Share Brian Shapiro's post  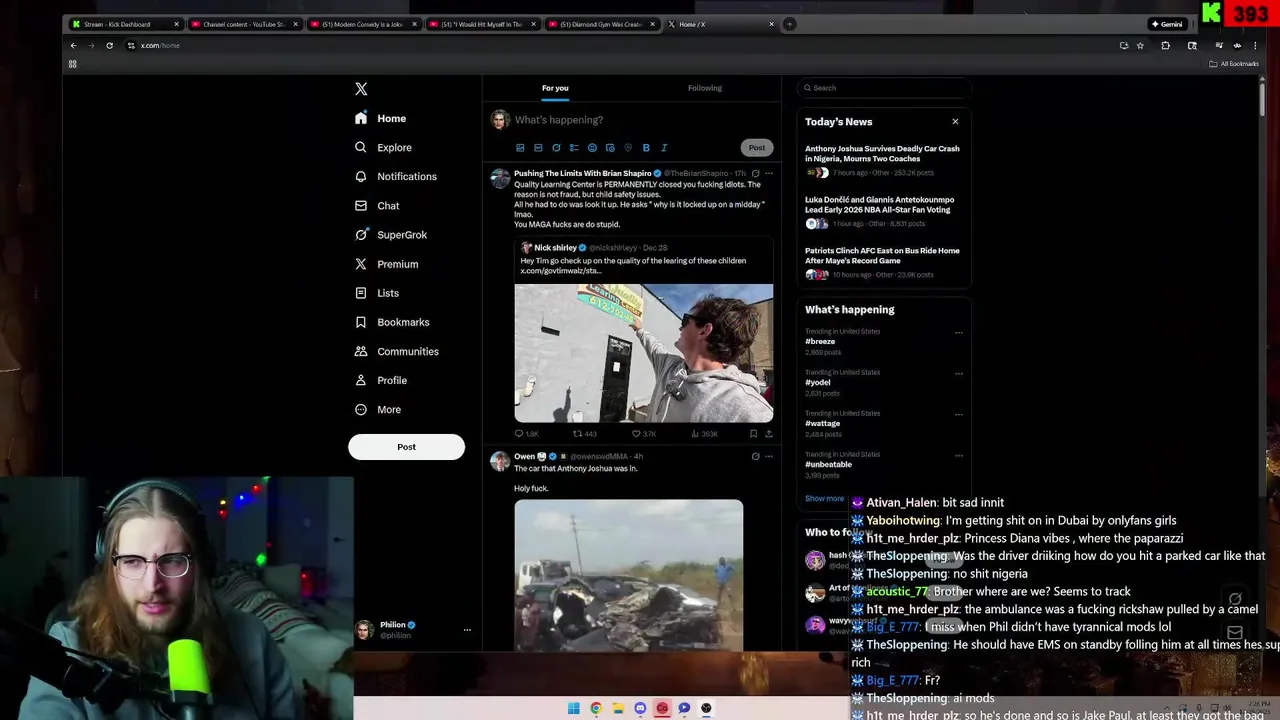tap(768, 434)
